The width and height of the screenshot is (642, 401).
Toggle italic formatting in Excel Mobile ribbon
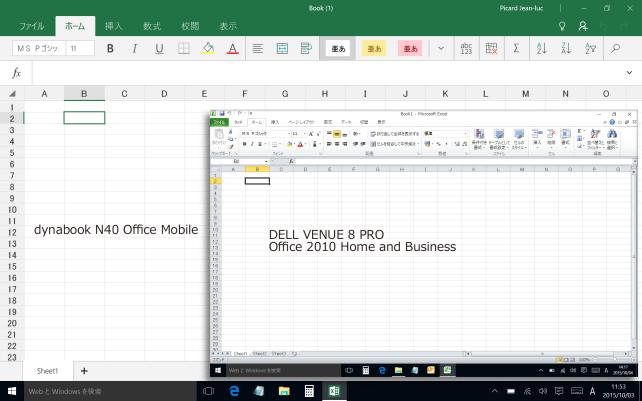pyautogui.click(x=134, y=49)
